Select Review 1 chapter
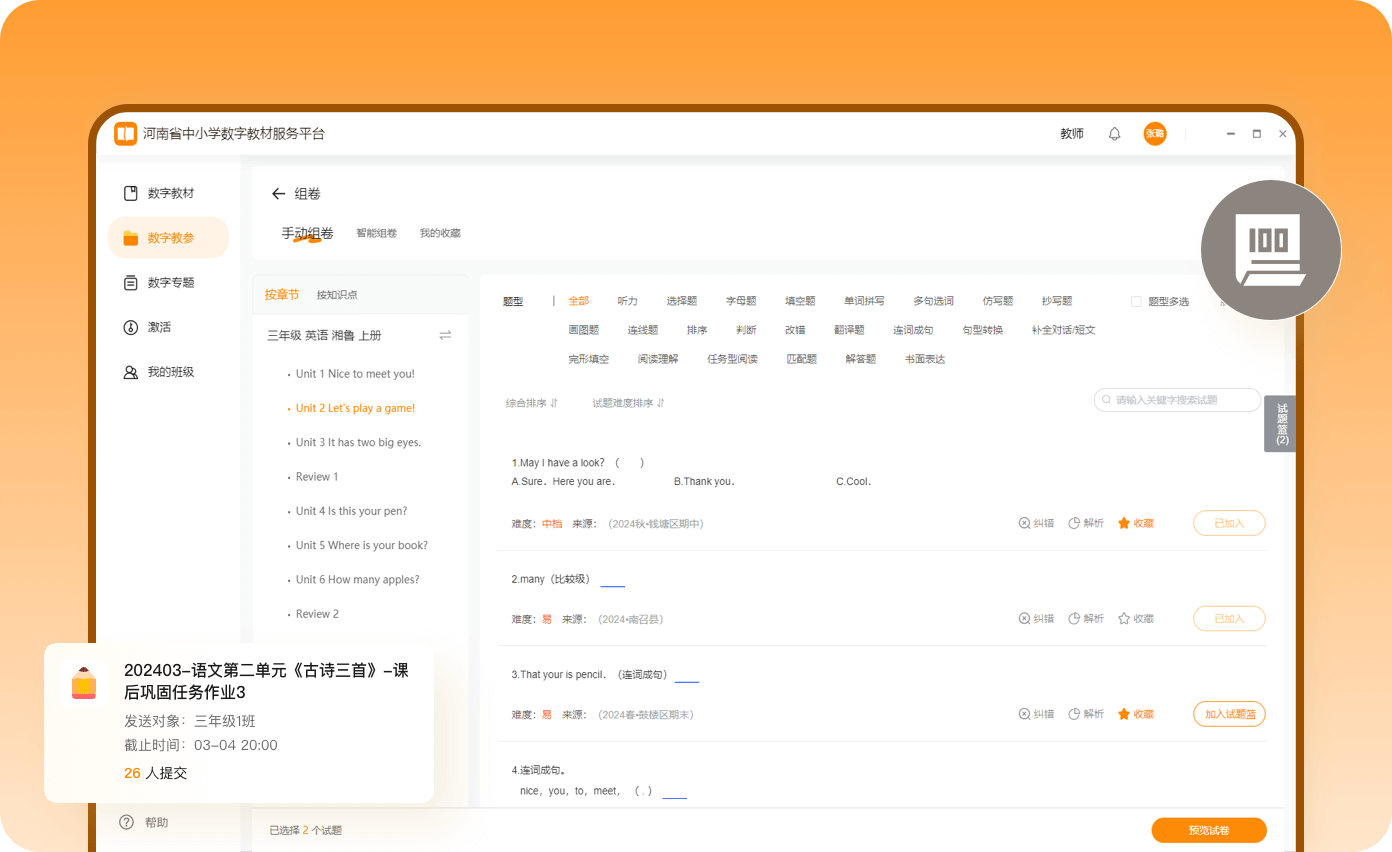 tap(317, 477)
